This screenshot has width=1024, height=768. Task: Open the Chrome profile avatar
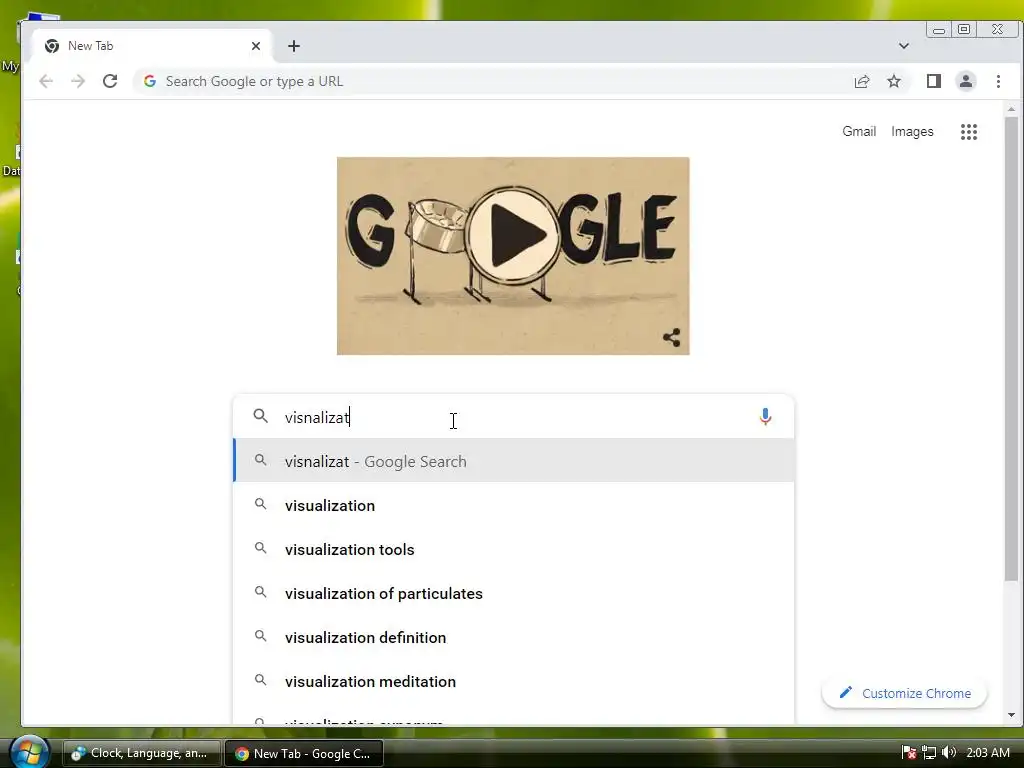[966, 81]
